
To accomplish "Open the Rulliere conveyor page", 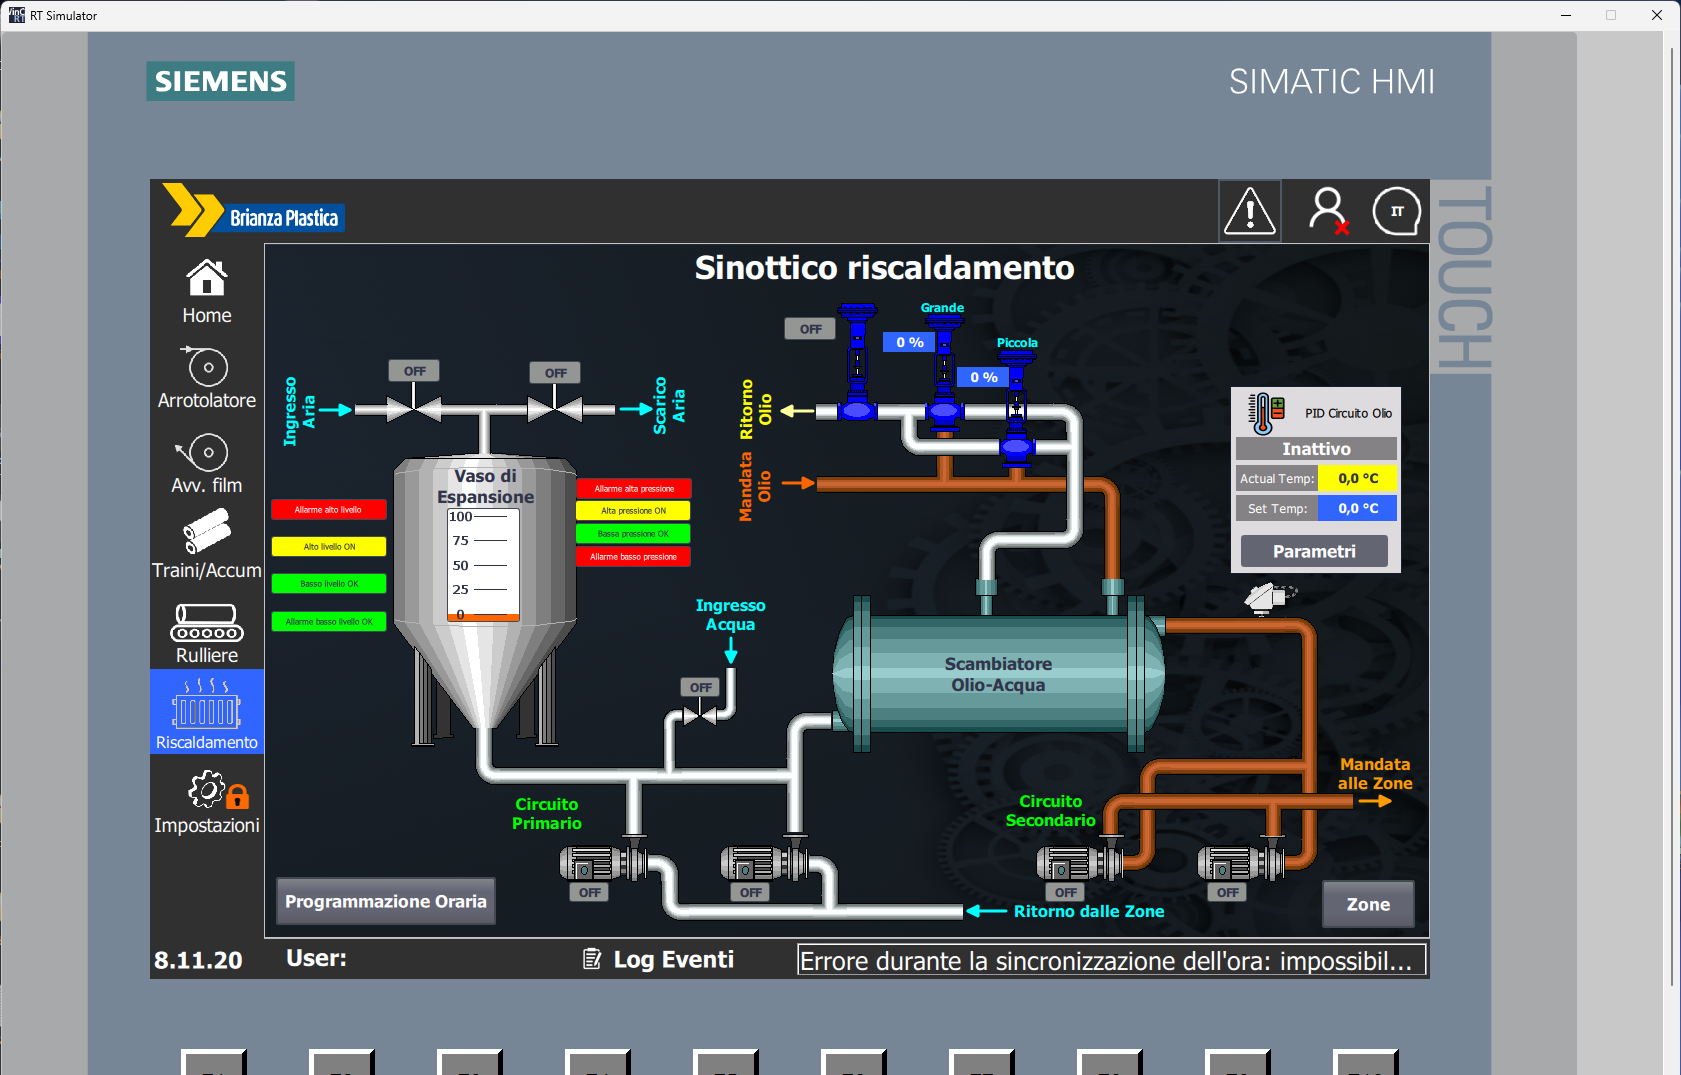I will pos(207,633).
